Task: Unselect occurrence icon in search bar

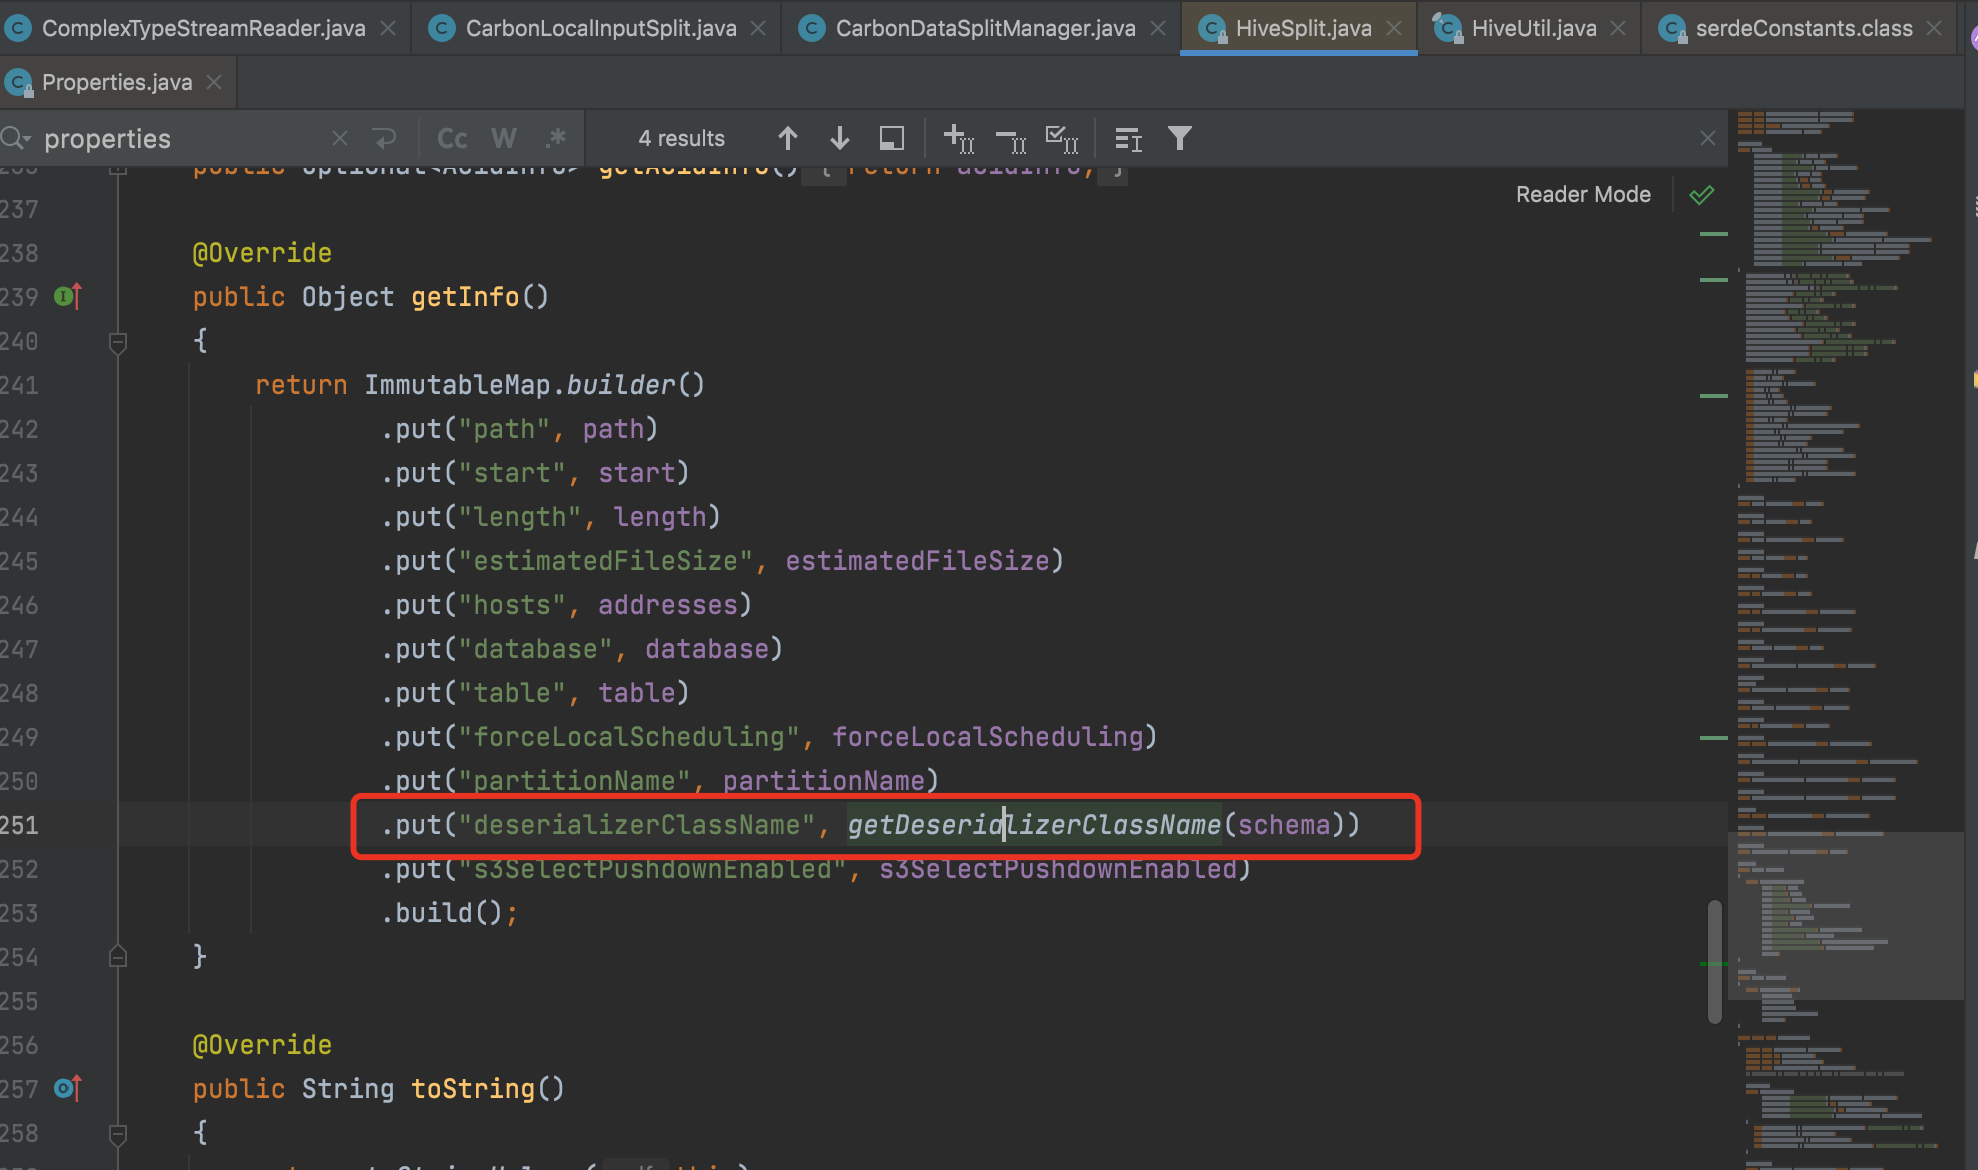Action: [x=1011, y=139]
